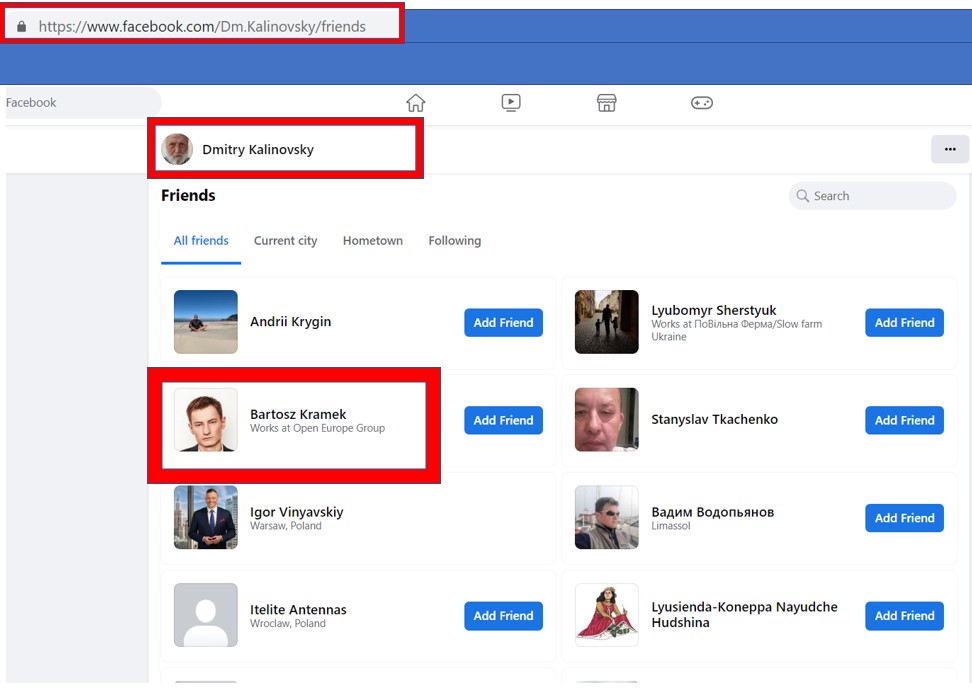Add Friend for Lyusienda-Koneppa Nayudche Hudshina

point(904,615)
